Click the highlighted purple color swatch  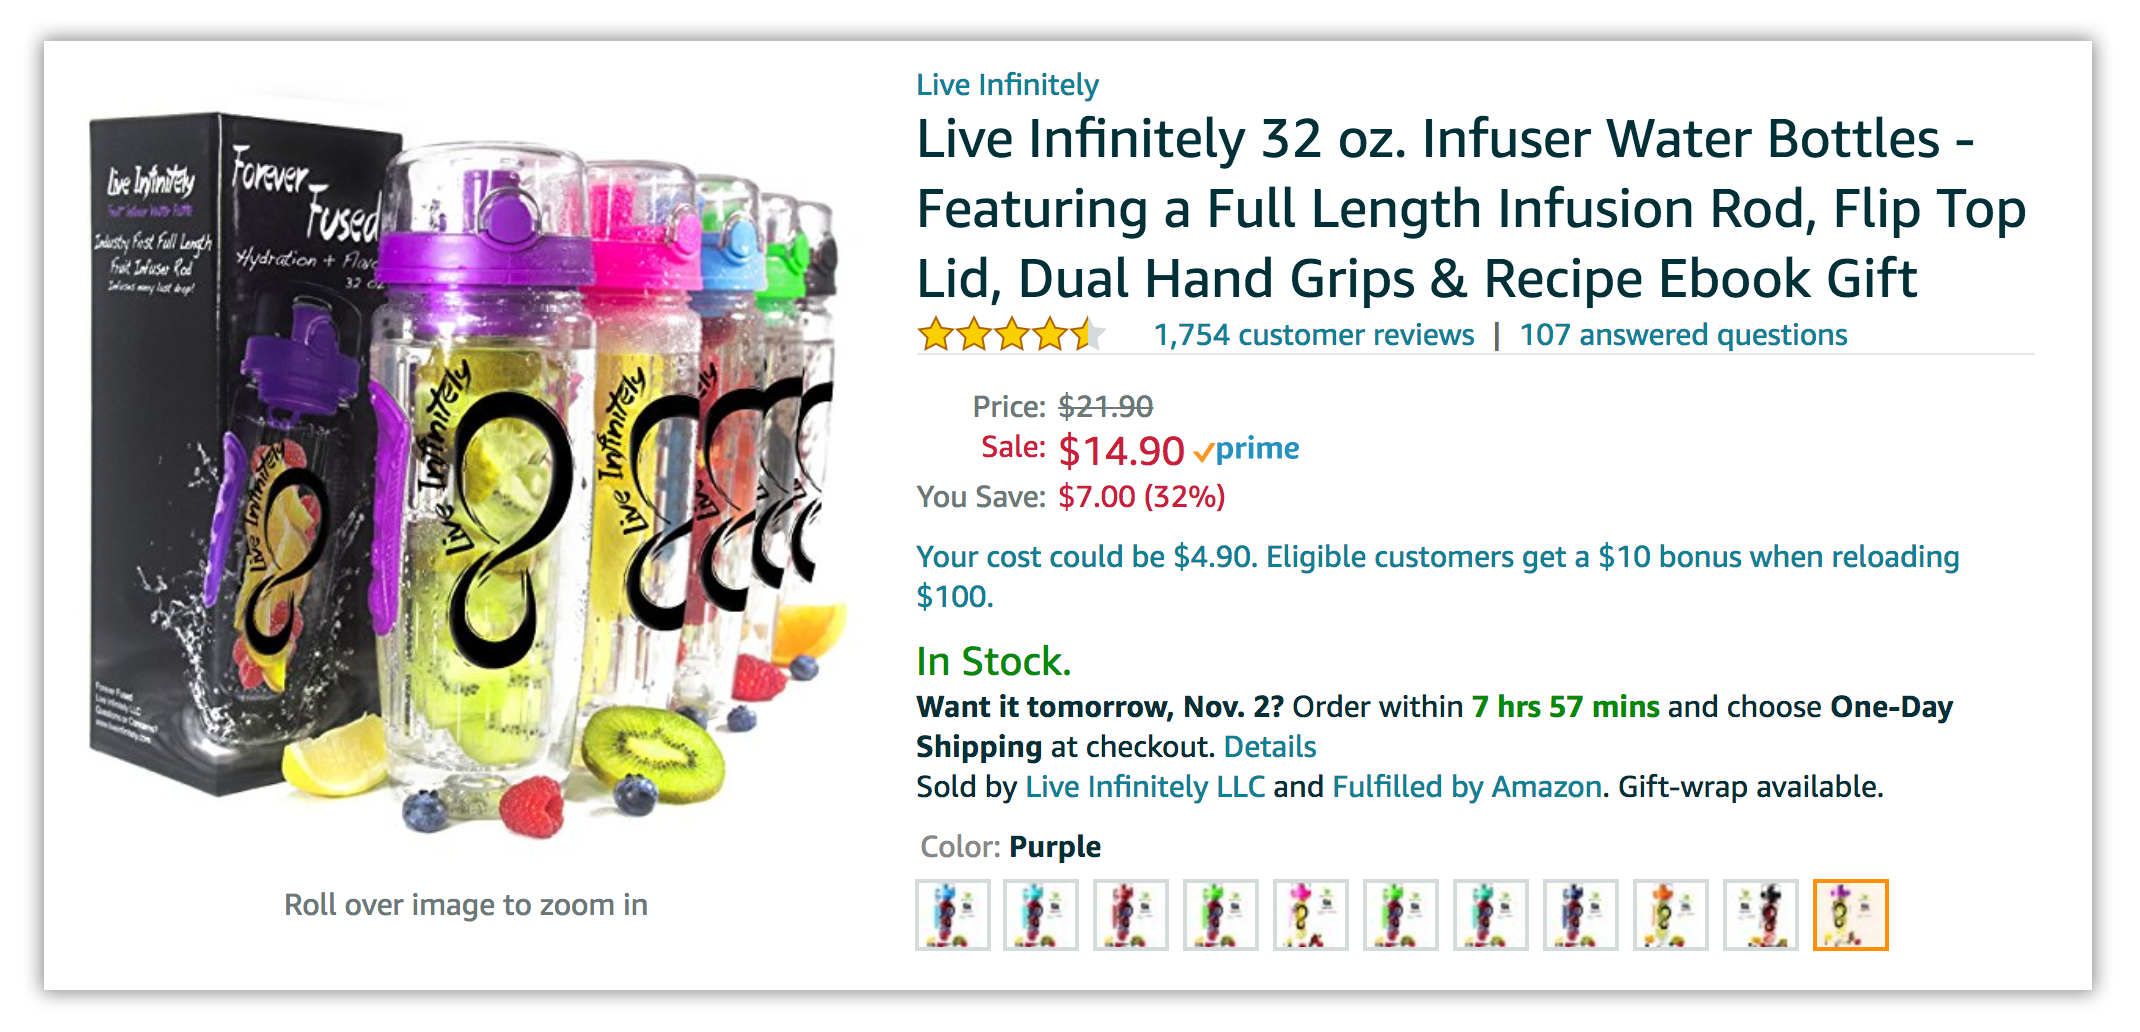(x=1850, y=915)
